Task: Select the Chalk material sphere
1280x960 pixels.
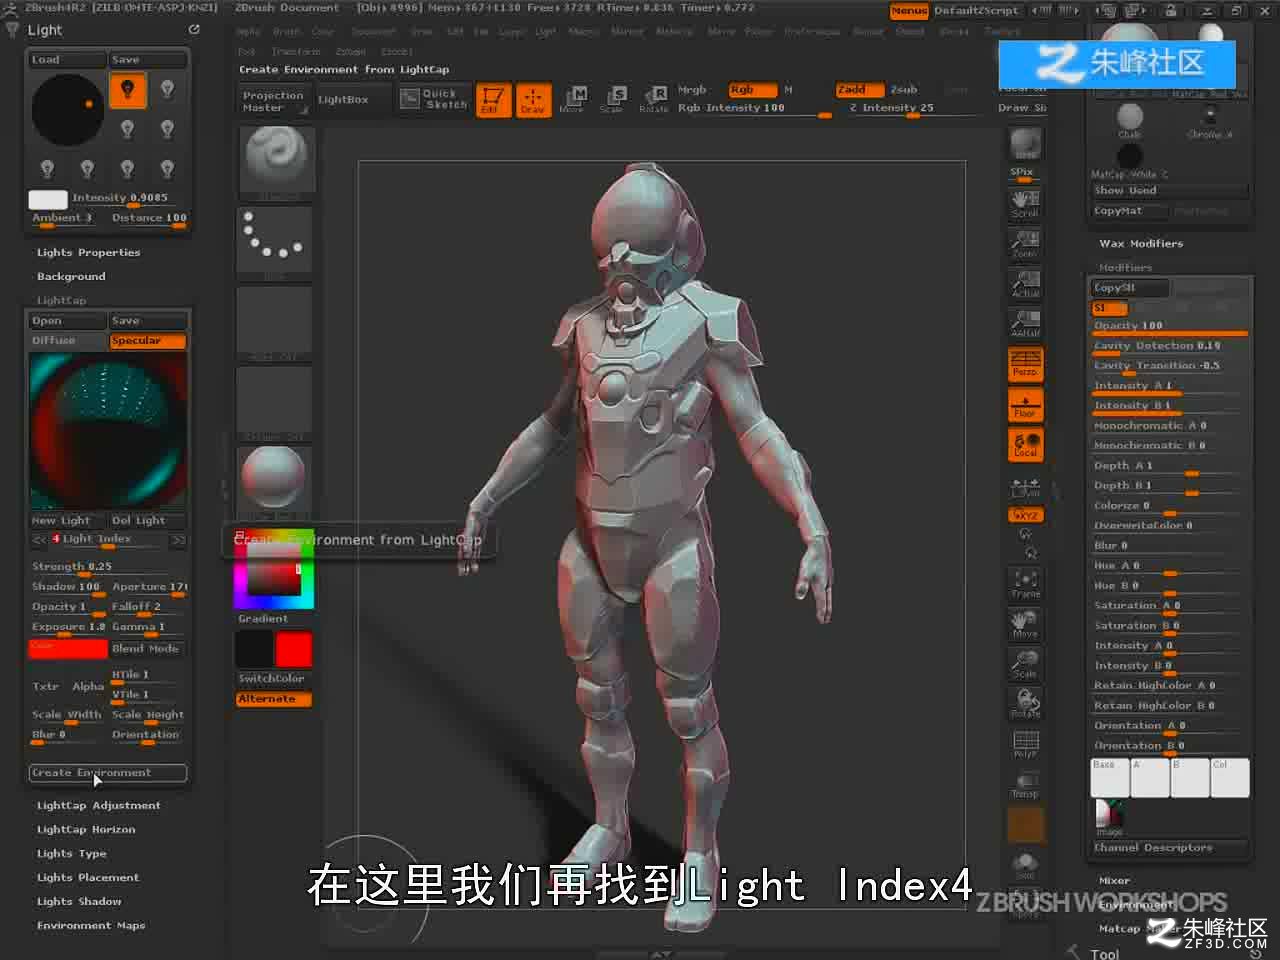Action: (x=1129, y=117)
